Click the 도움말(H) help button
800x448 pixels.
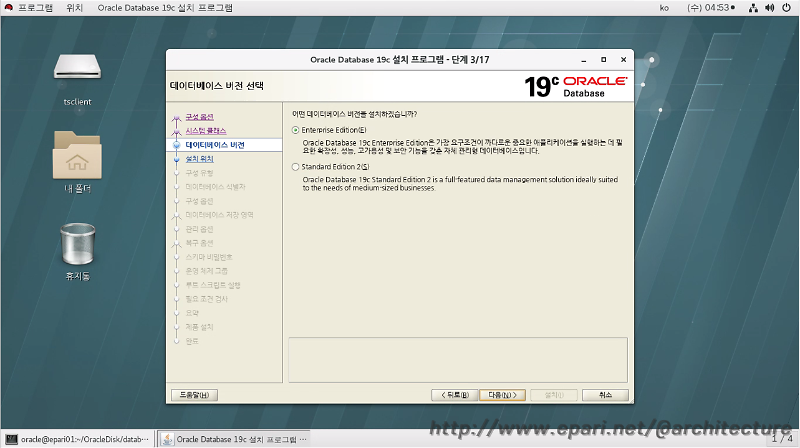pos(194,395)
